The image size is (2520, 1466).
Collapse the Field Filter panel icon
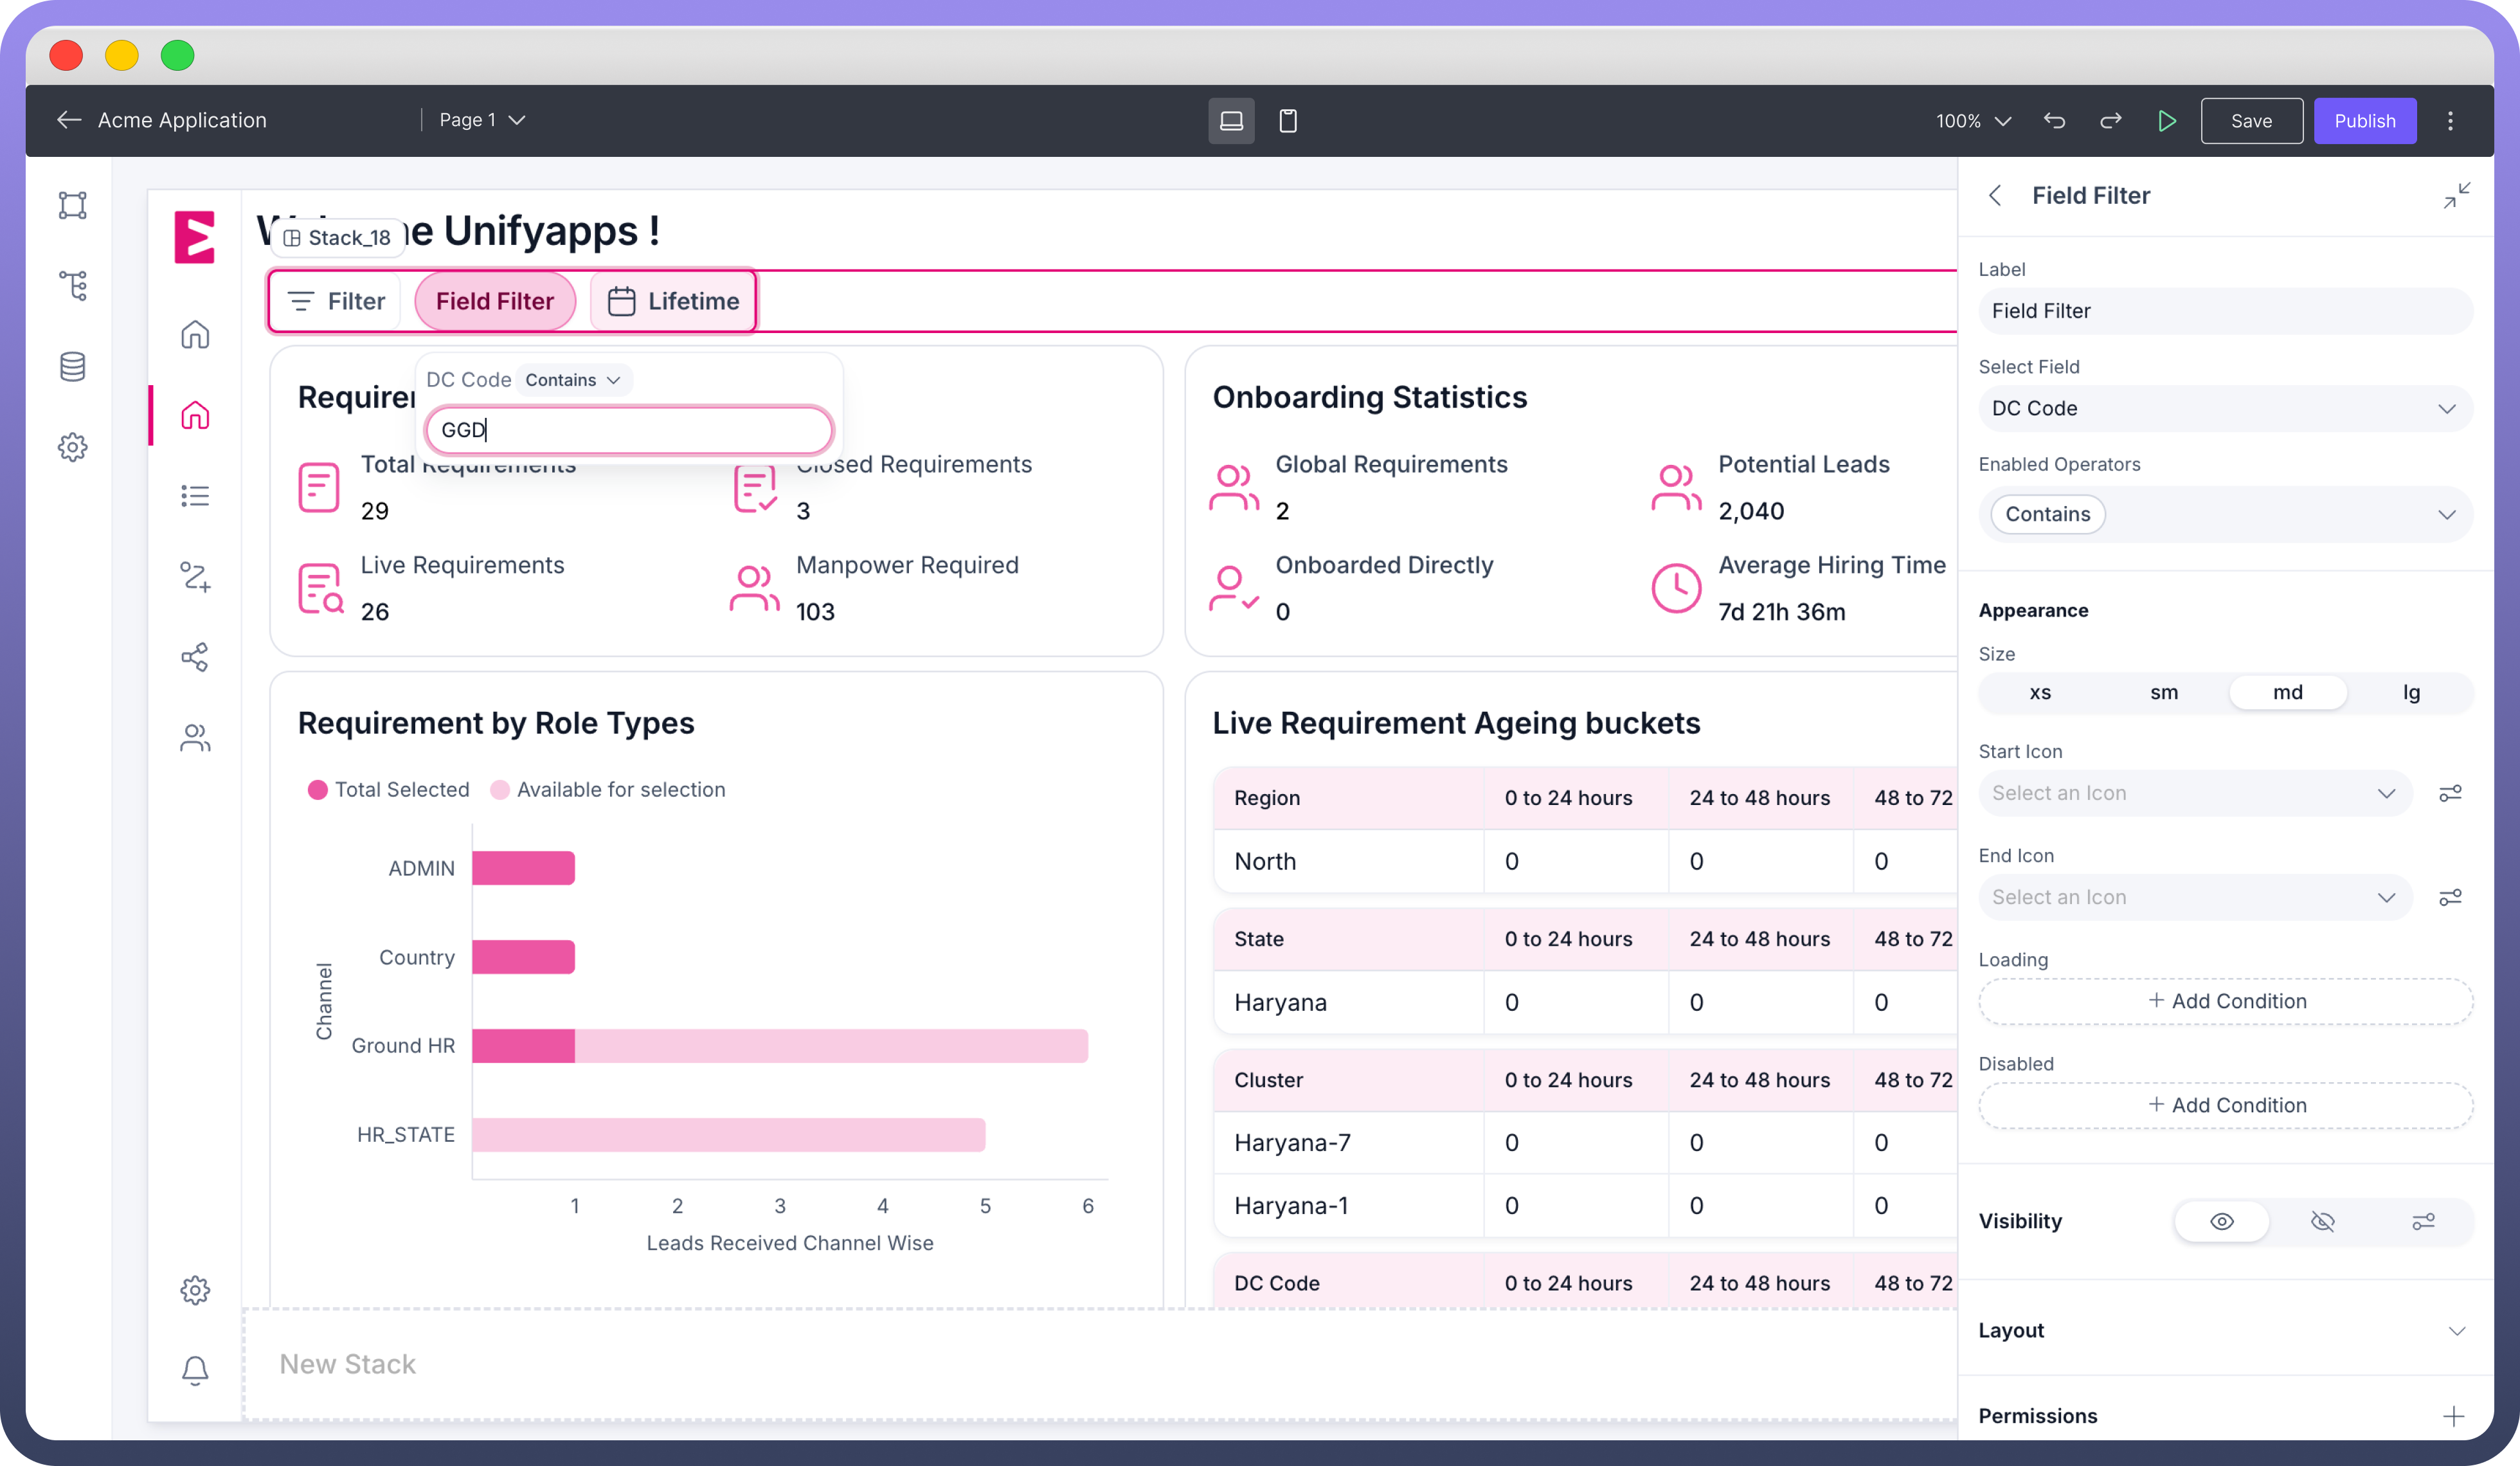click(x=2456, y=195)
